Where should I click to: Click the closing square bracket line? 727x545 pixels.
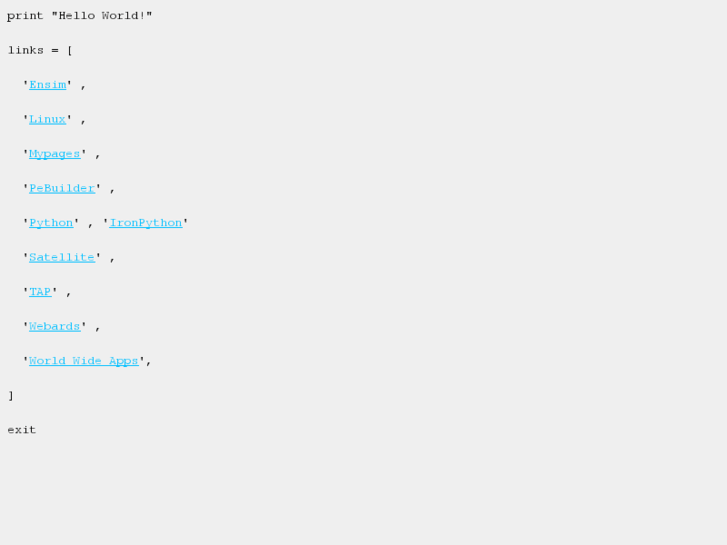[11, 396]
